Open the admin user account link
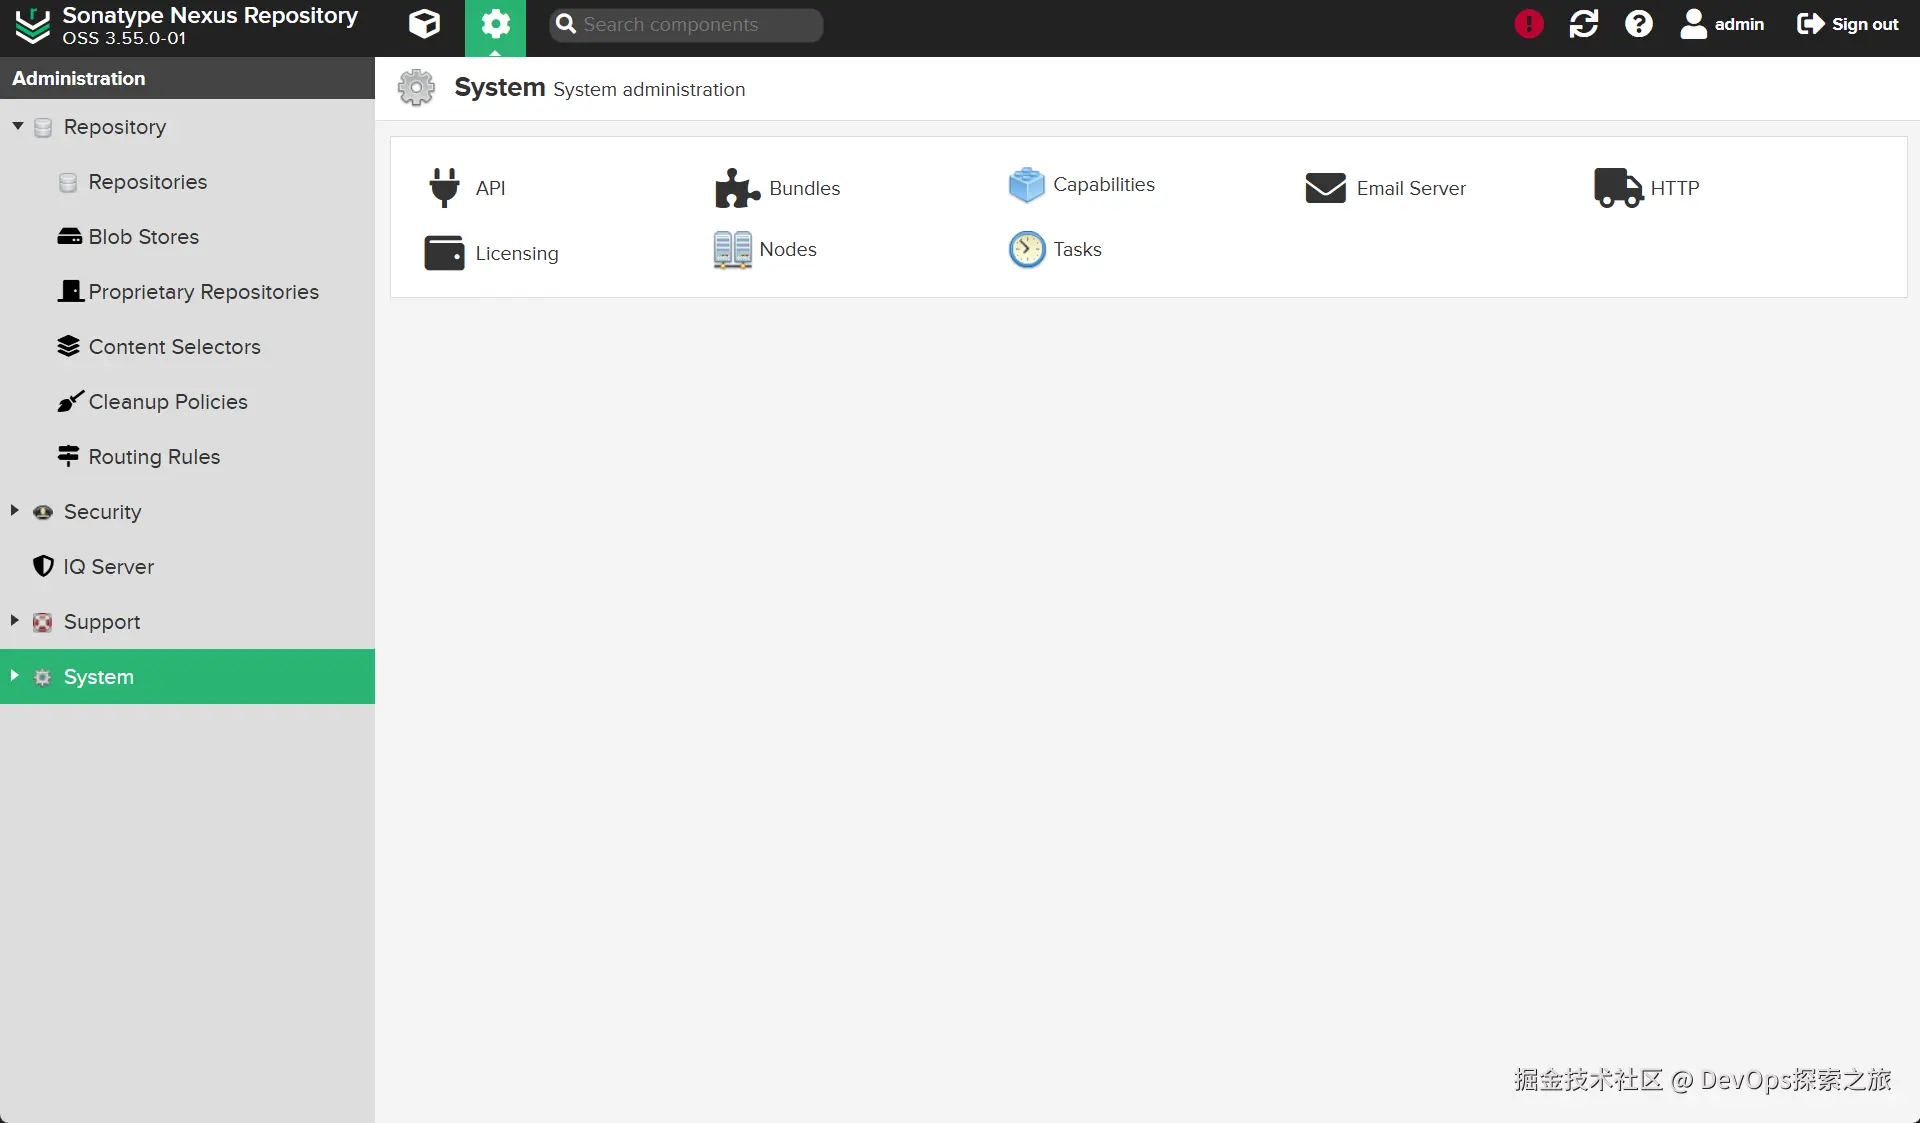Screen dimensions: 1920x1123 tap(1722, 24)
